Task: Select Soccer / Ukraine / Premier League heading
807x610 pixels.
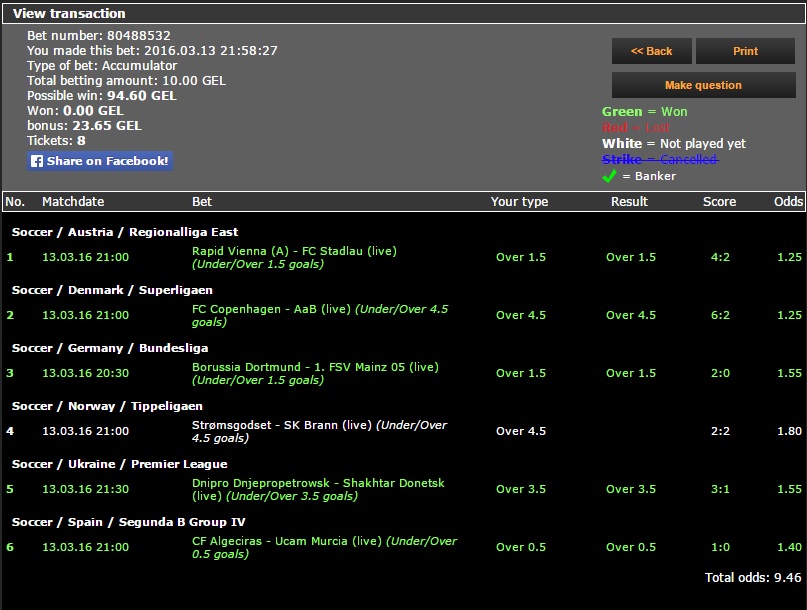Action: (119, 464)
